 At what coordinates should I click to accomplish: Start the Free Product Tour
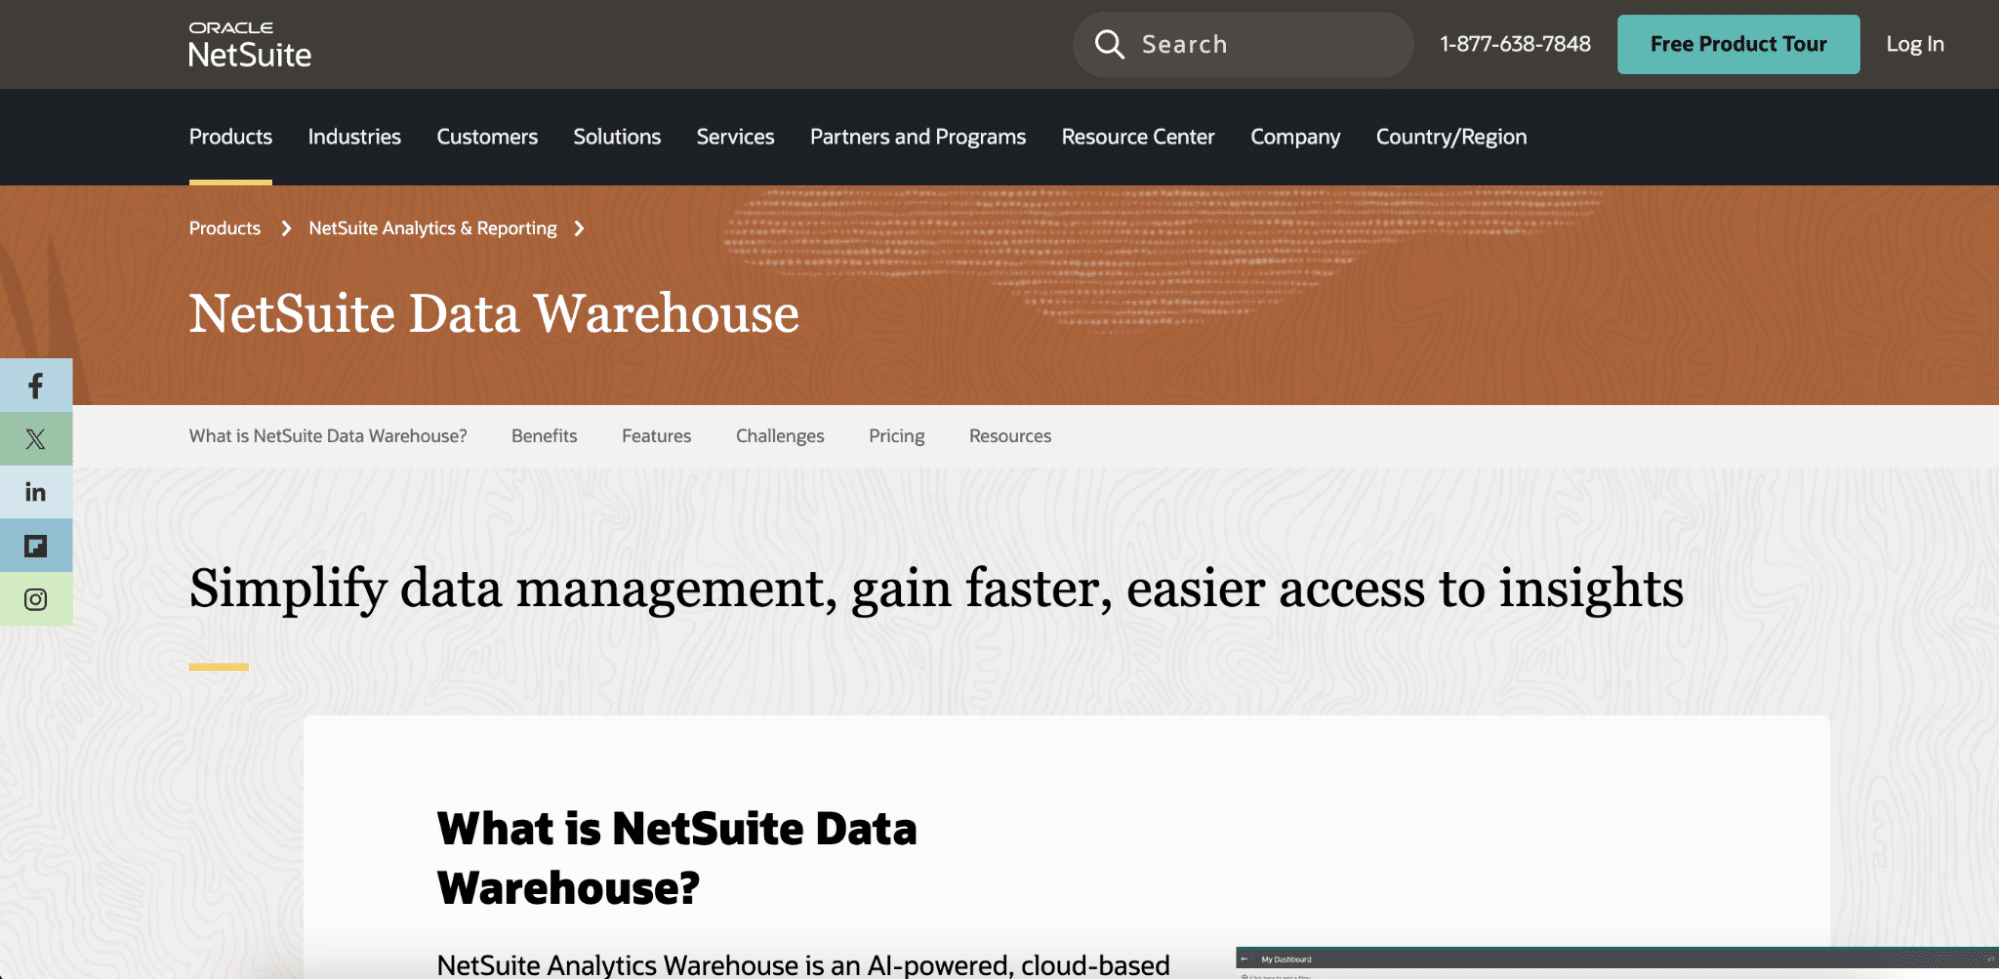tap(1738, 44)
